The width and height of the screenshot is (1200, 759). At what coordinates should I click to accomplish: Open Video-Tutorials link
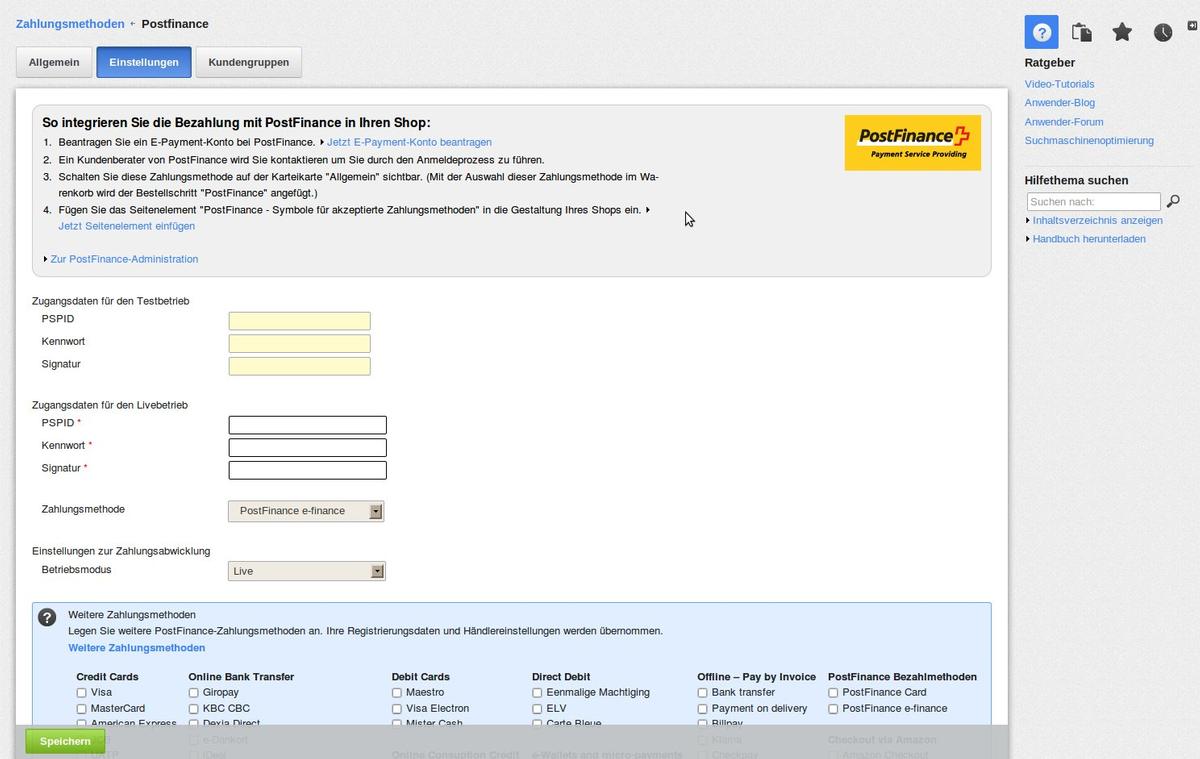[1059, 84]
